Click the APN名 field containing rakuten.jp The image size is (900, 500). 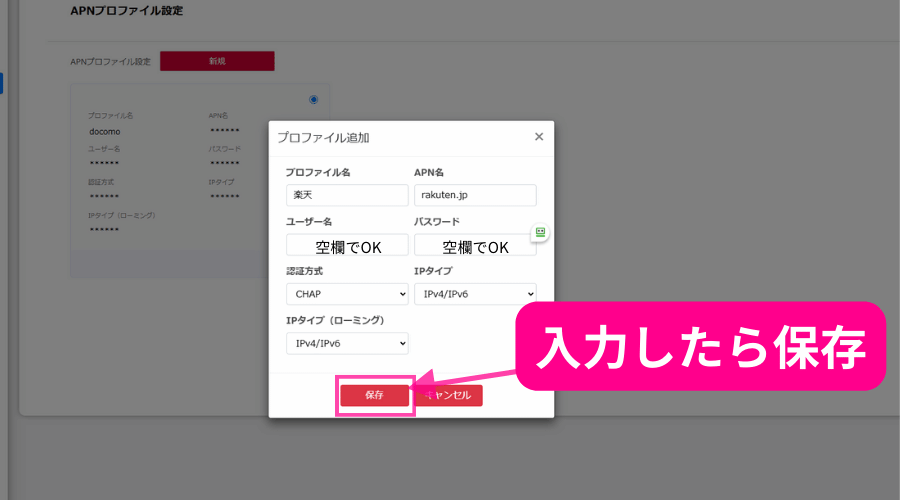point(475,195)
